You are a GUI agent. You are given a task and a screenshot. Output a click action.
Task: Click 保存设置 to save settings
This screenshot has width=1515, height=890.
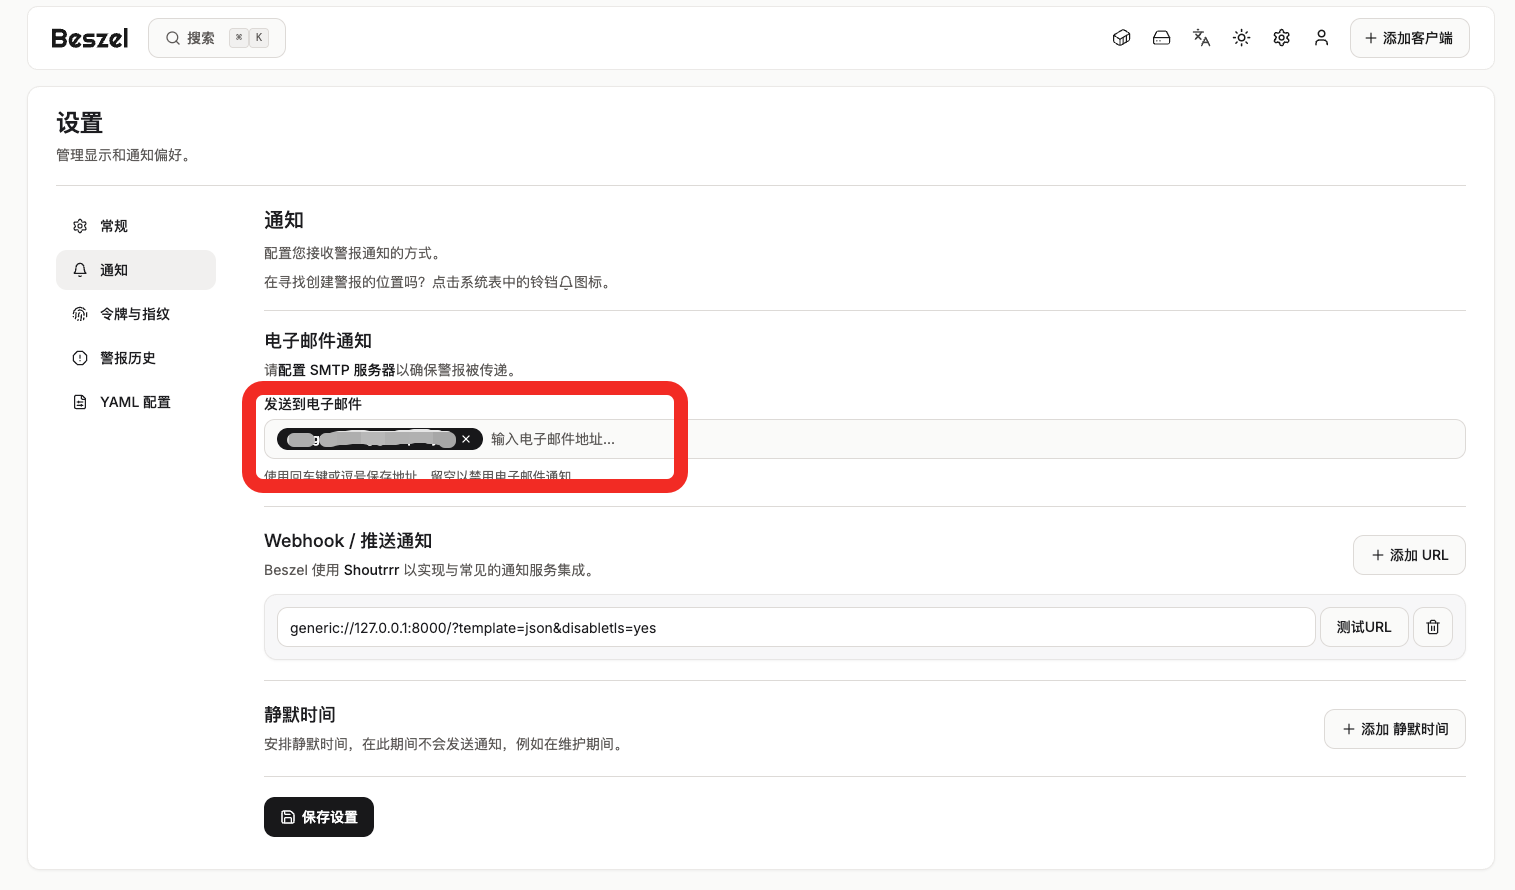[318, 817]
